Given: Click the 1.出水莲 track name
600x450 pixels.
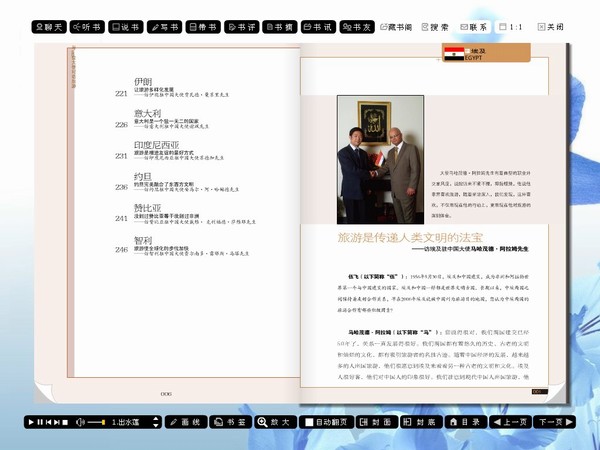Looking at the screenshot, I should (x=125, y=422).
